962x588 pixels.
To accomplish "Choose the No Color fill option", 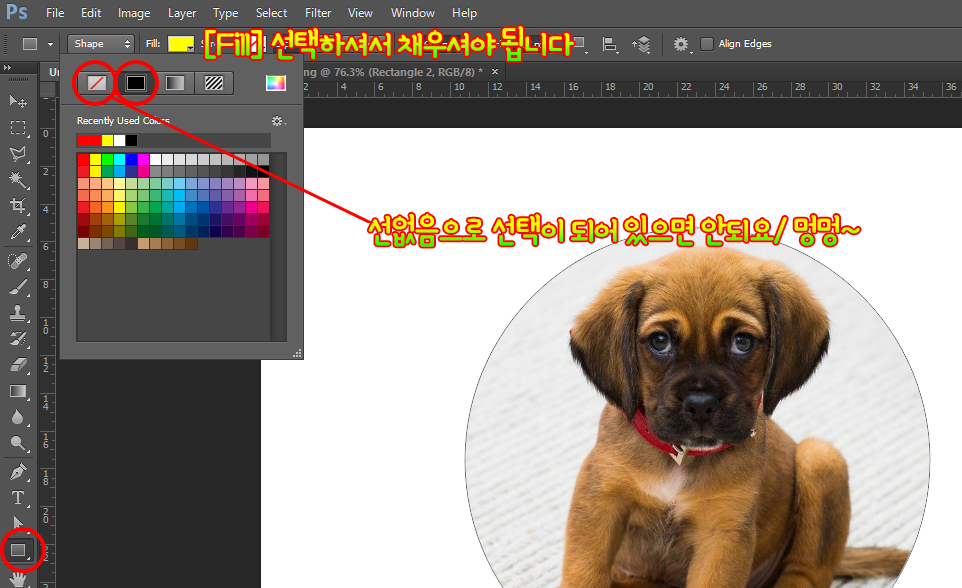I will 96,83.
